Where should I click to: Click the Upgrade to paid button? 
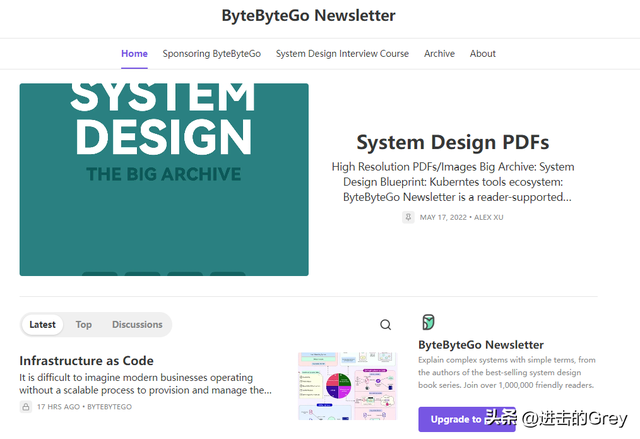point(467,419)
